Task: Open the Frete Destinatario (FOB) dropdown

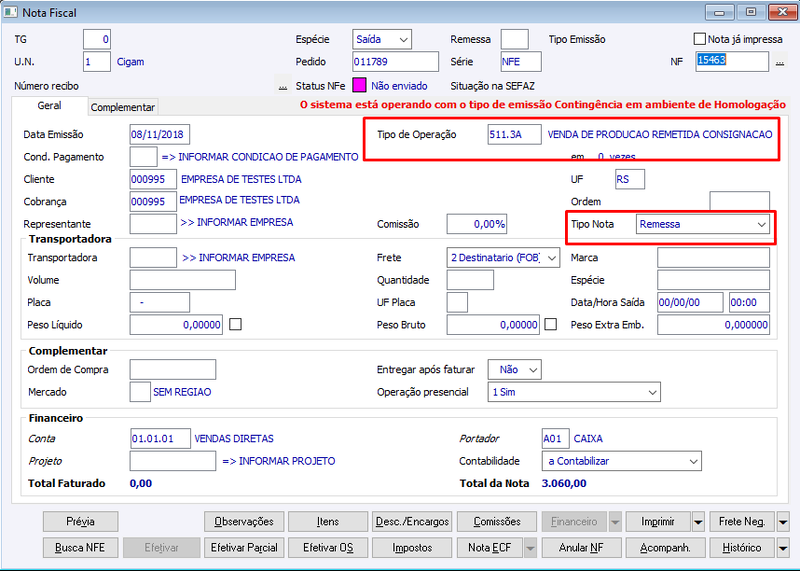Action: pos(503,258)
